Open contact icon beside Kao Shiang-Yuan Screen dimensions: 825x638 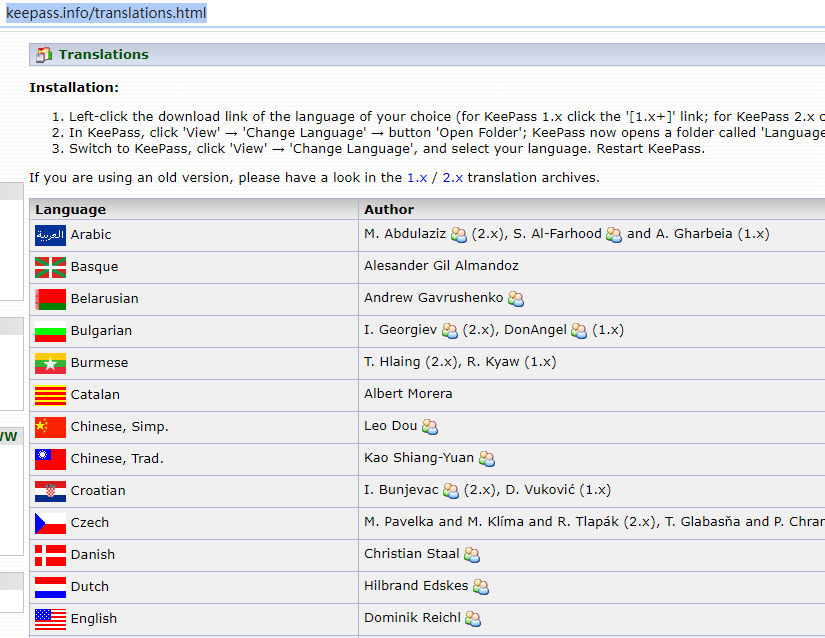pos(487,459)
